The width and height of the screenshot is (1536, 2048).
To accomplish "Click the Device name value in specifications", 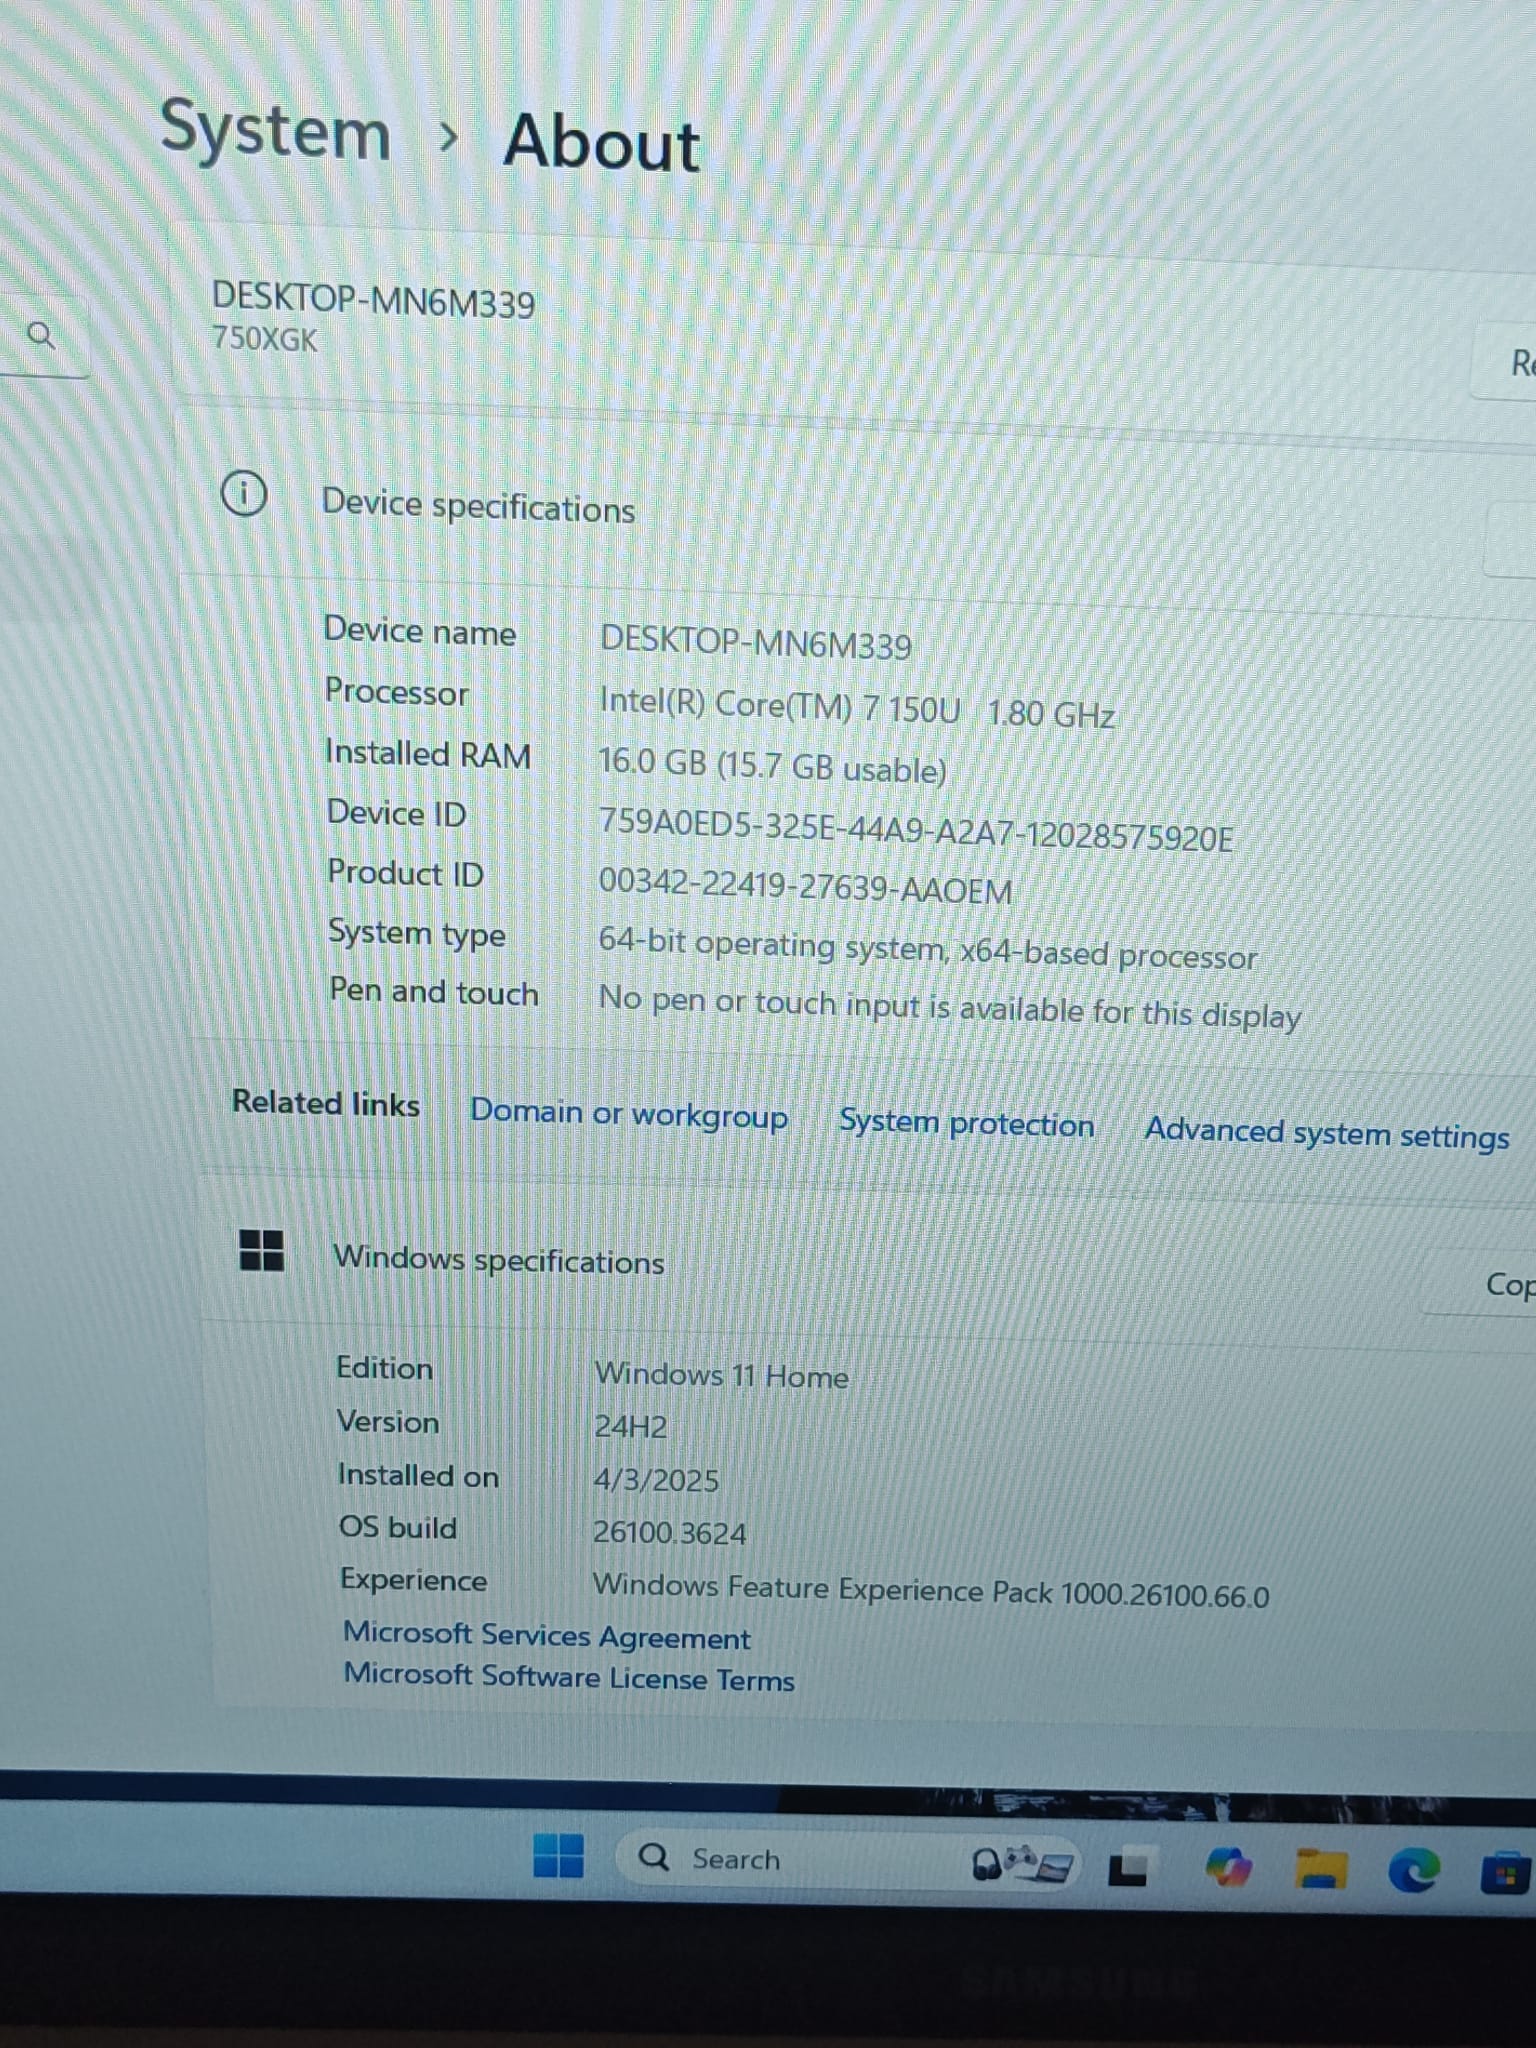I will [755, 642].
